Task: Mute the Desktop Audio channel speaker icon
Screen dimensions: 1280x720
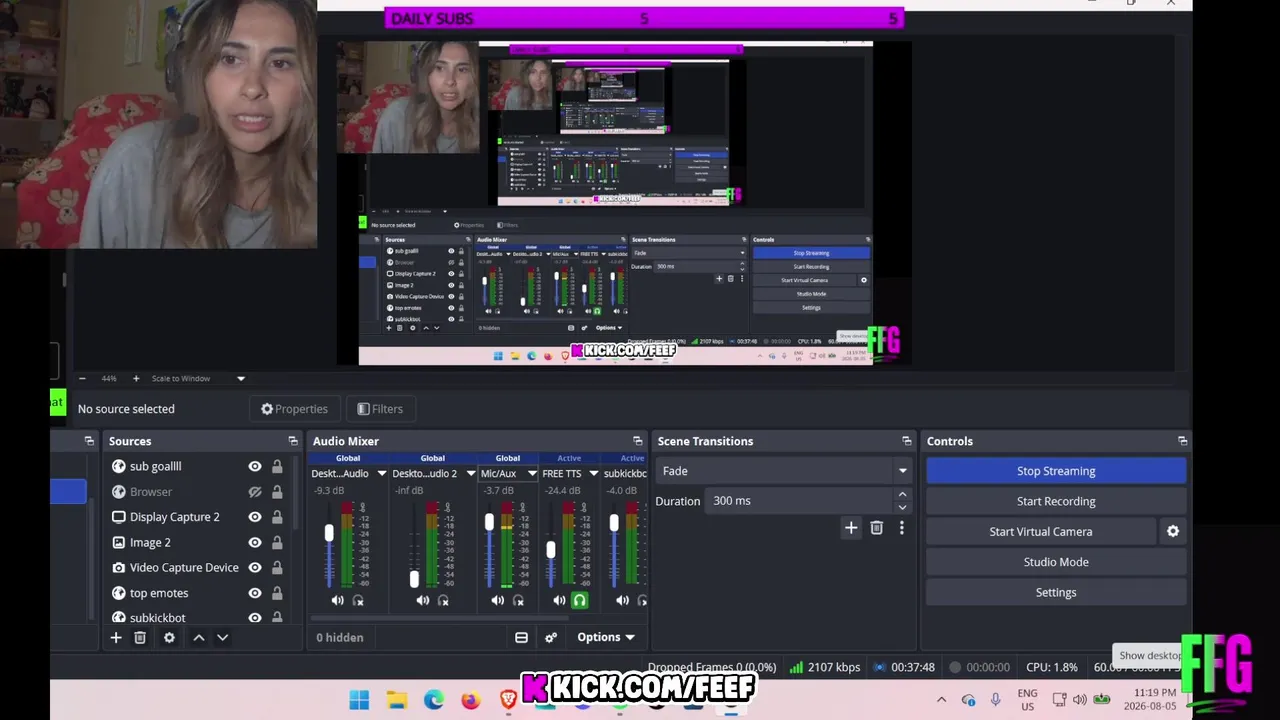Action: tap(337, 600)
